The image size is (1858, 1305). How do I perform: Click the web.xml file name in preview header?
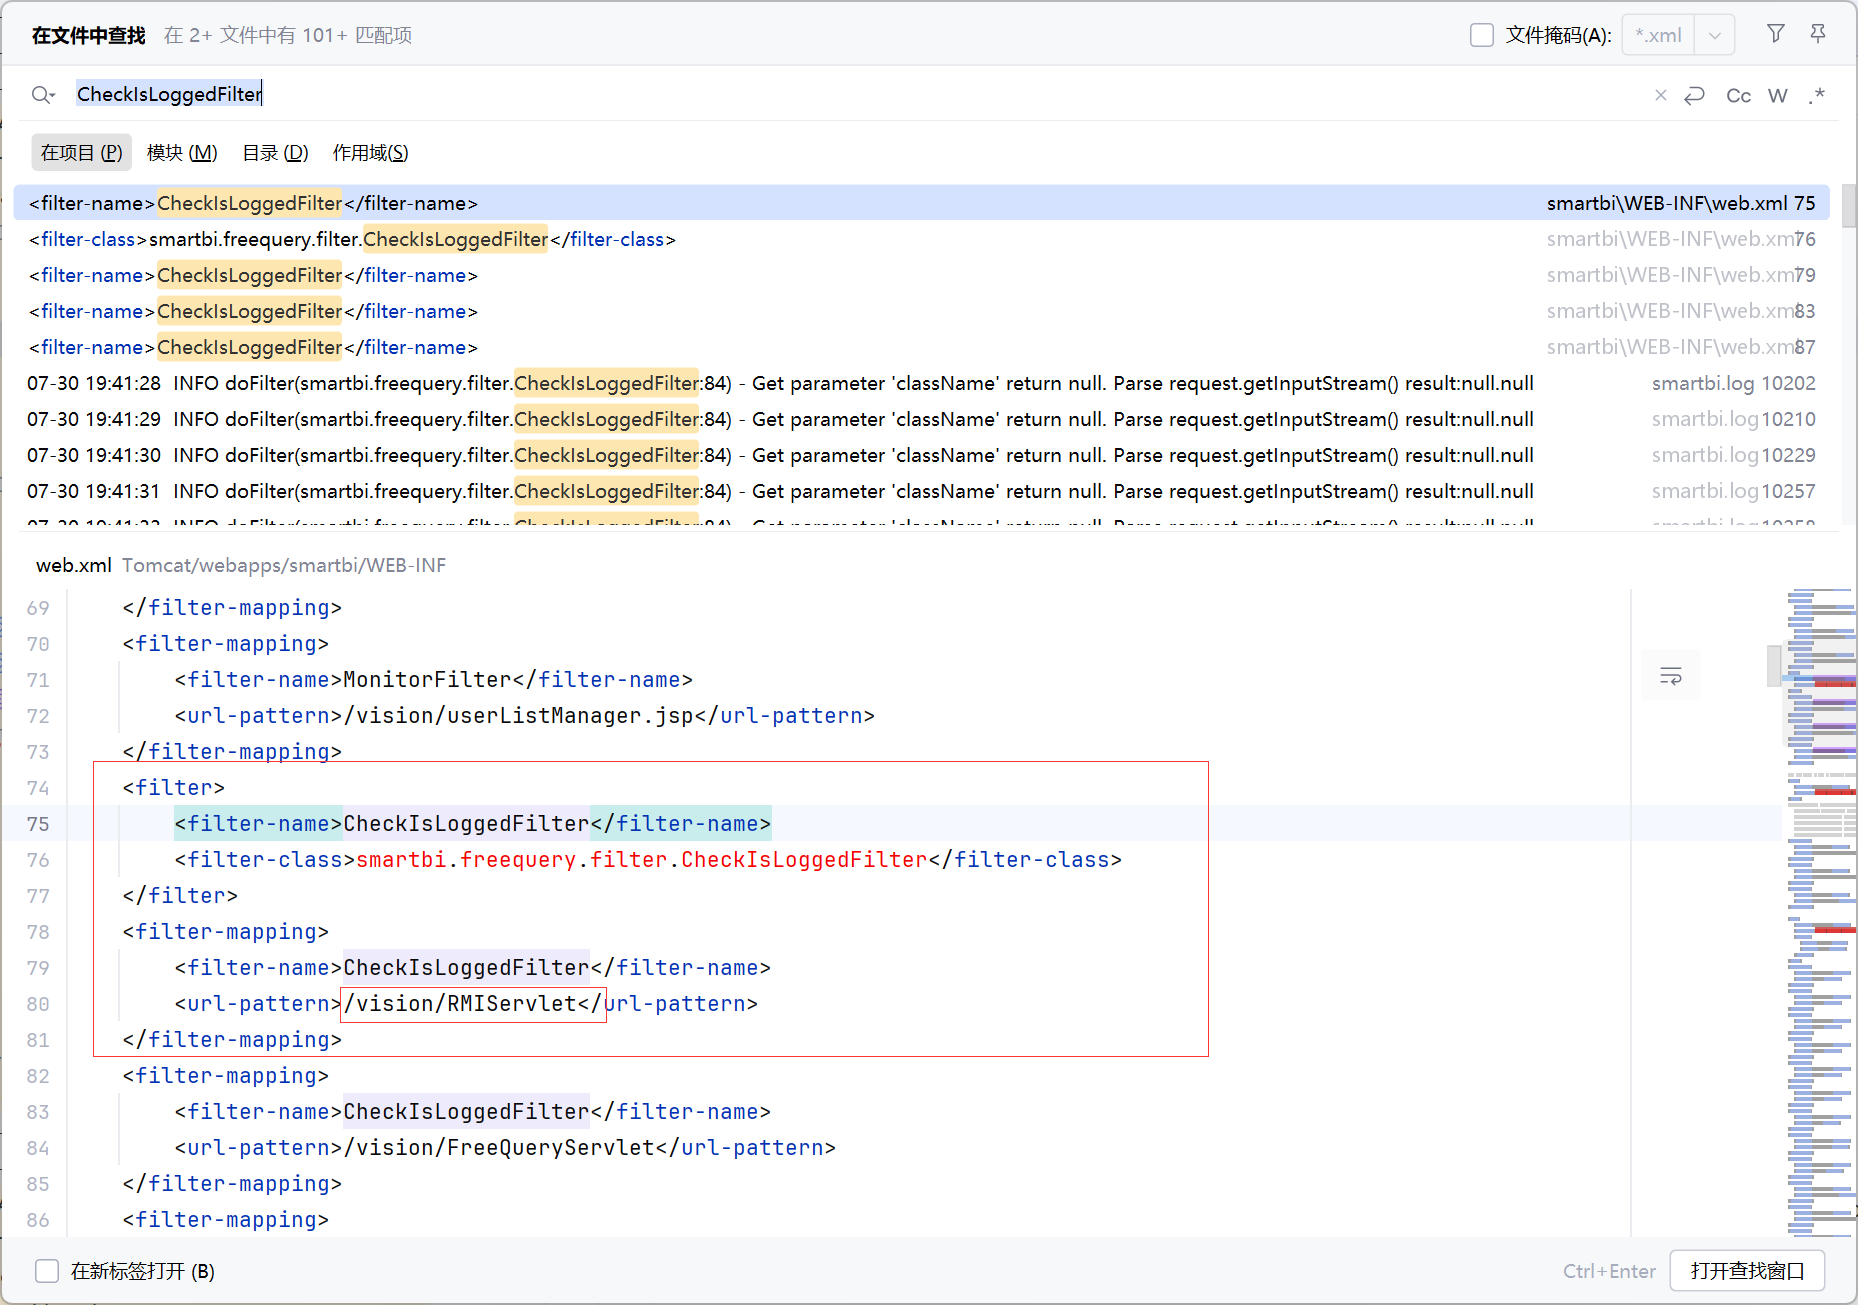(74, 565)
